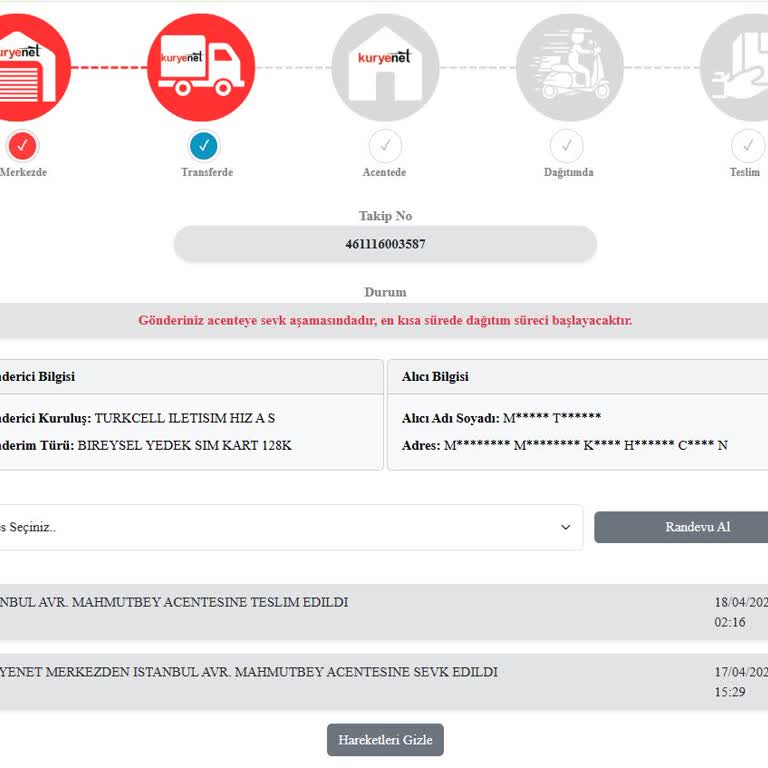
Task: Click the Randevu Al button
Action: tap(681, 527)
